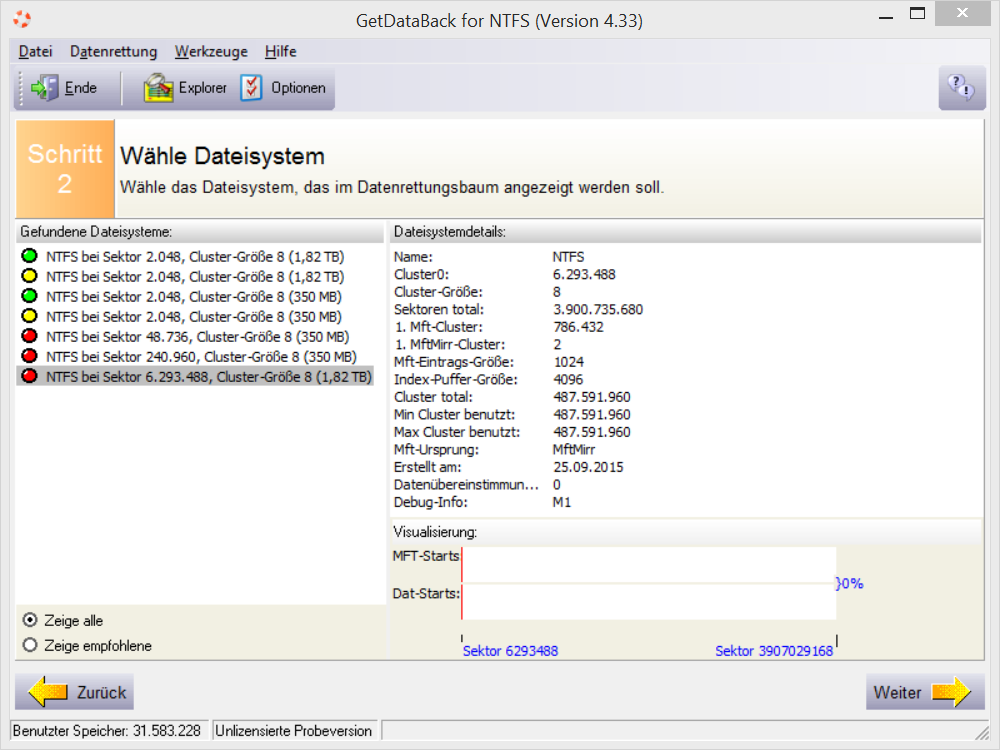
Task: Click the Erstellt am value 25.09.2015
Action: click(589, 467)
